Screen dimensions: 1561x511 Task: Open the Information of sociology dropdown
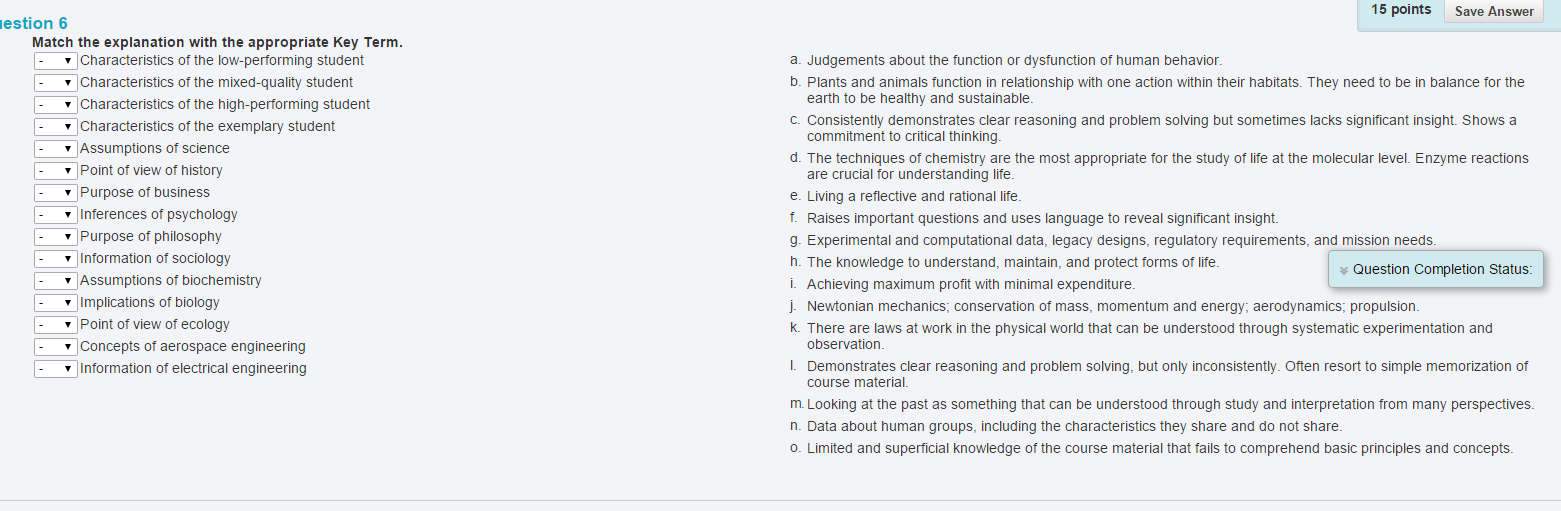56,259
